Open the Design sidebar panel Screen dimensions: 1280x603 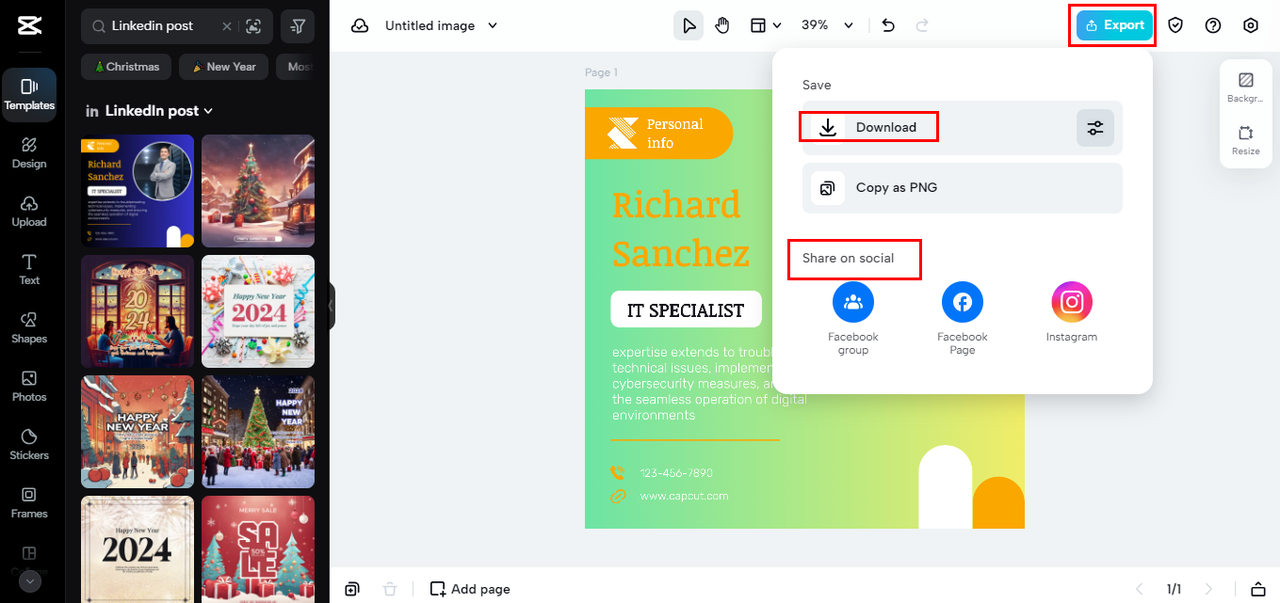pyautogui.click(x=29, y=153)
